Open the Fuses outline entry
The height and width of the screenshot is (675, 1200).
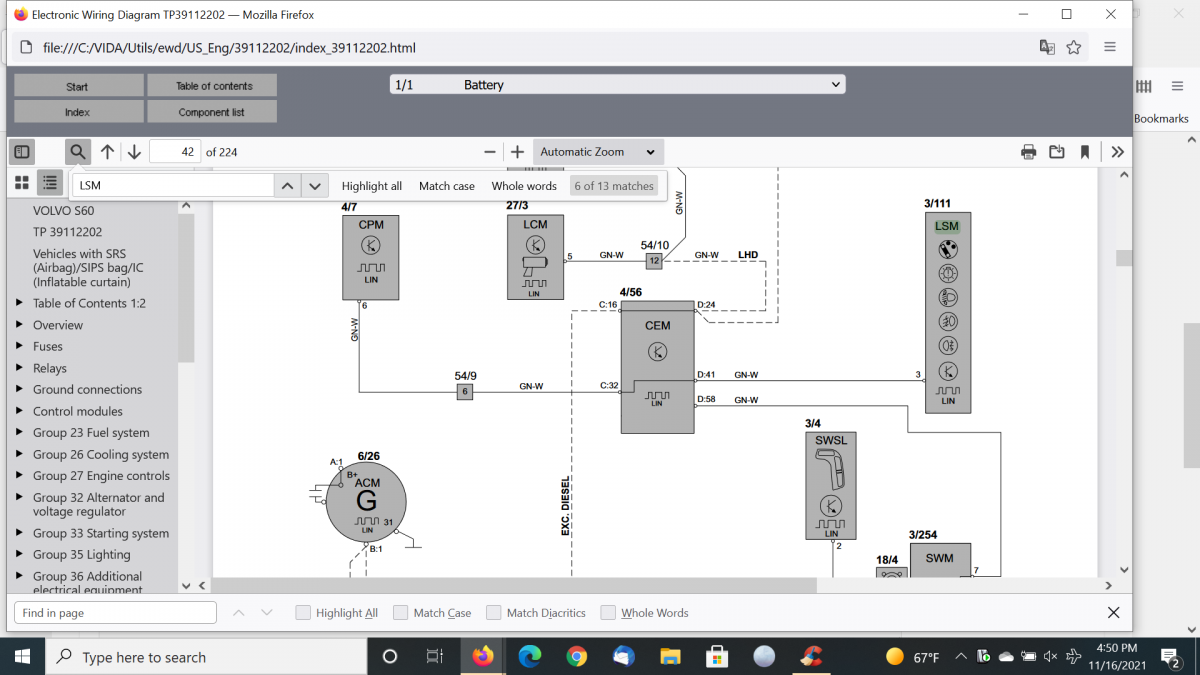click(x=48, y=347)
